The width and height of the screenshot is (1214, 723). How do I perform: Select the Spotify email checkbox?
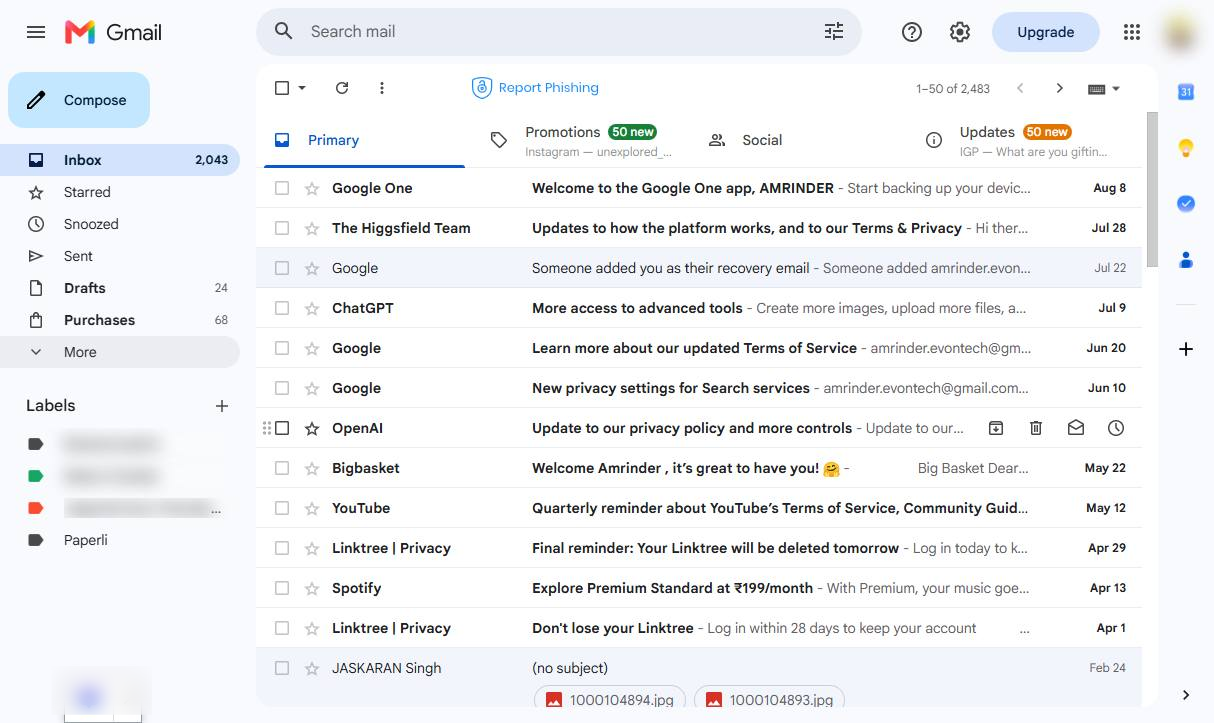point(282,588)
